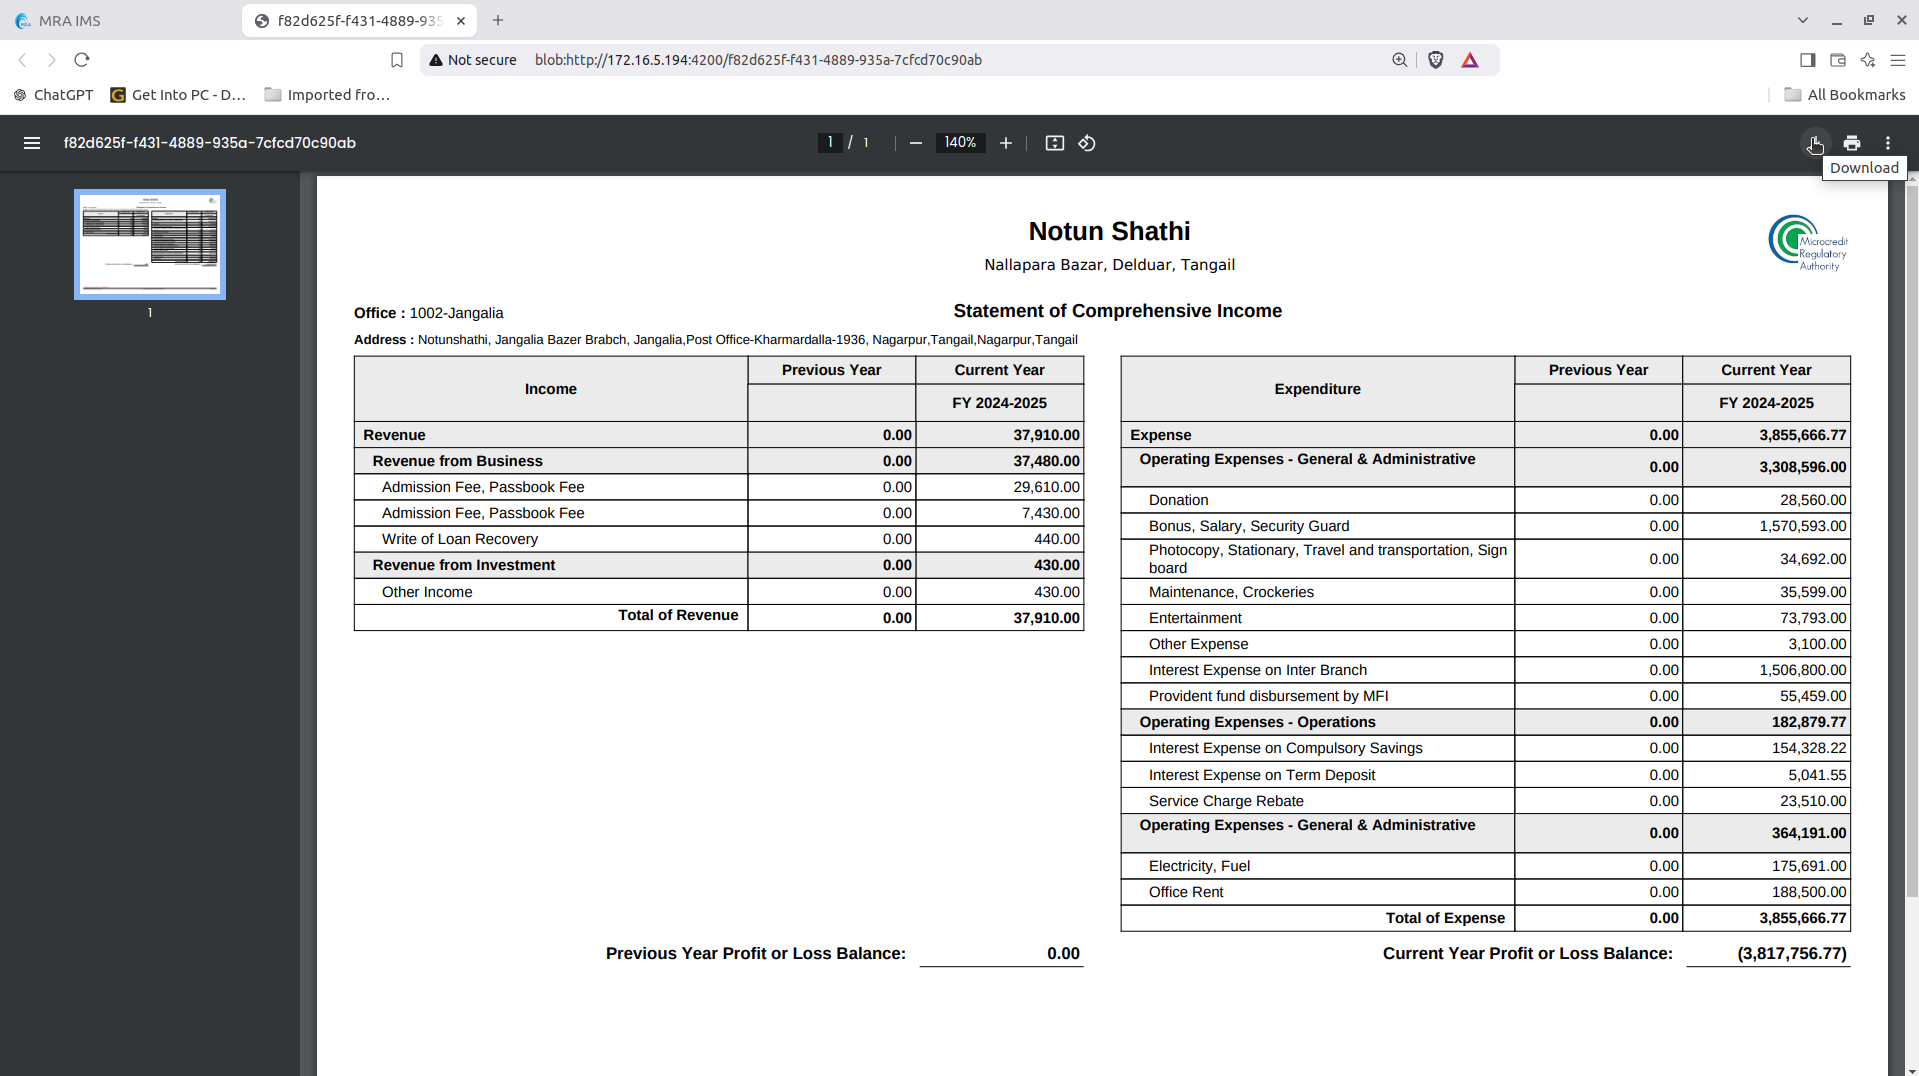Click the Statement of Comprehensive Income title
Image resolution: width=1919 pixels, height=1076 pixels.
pyautogui.click(x=1117, y=311)
